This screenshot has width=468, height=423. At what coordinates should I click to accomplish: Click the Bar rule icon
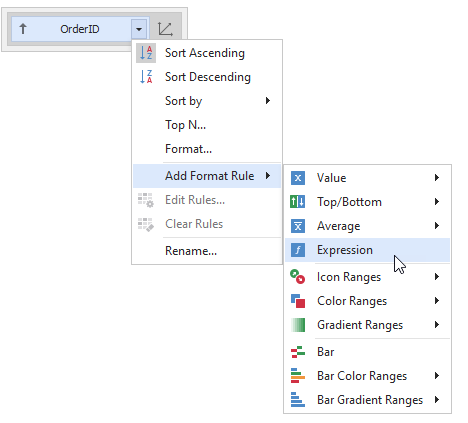298,352
